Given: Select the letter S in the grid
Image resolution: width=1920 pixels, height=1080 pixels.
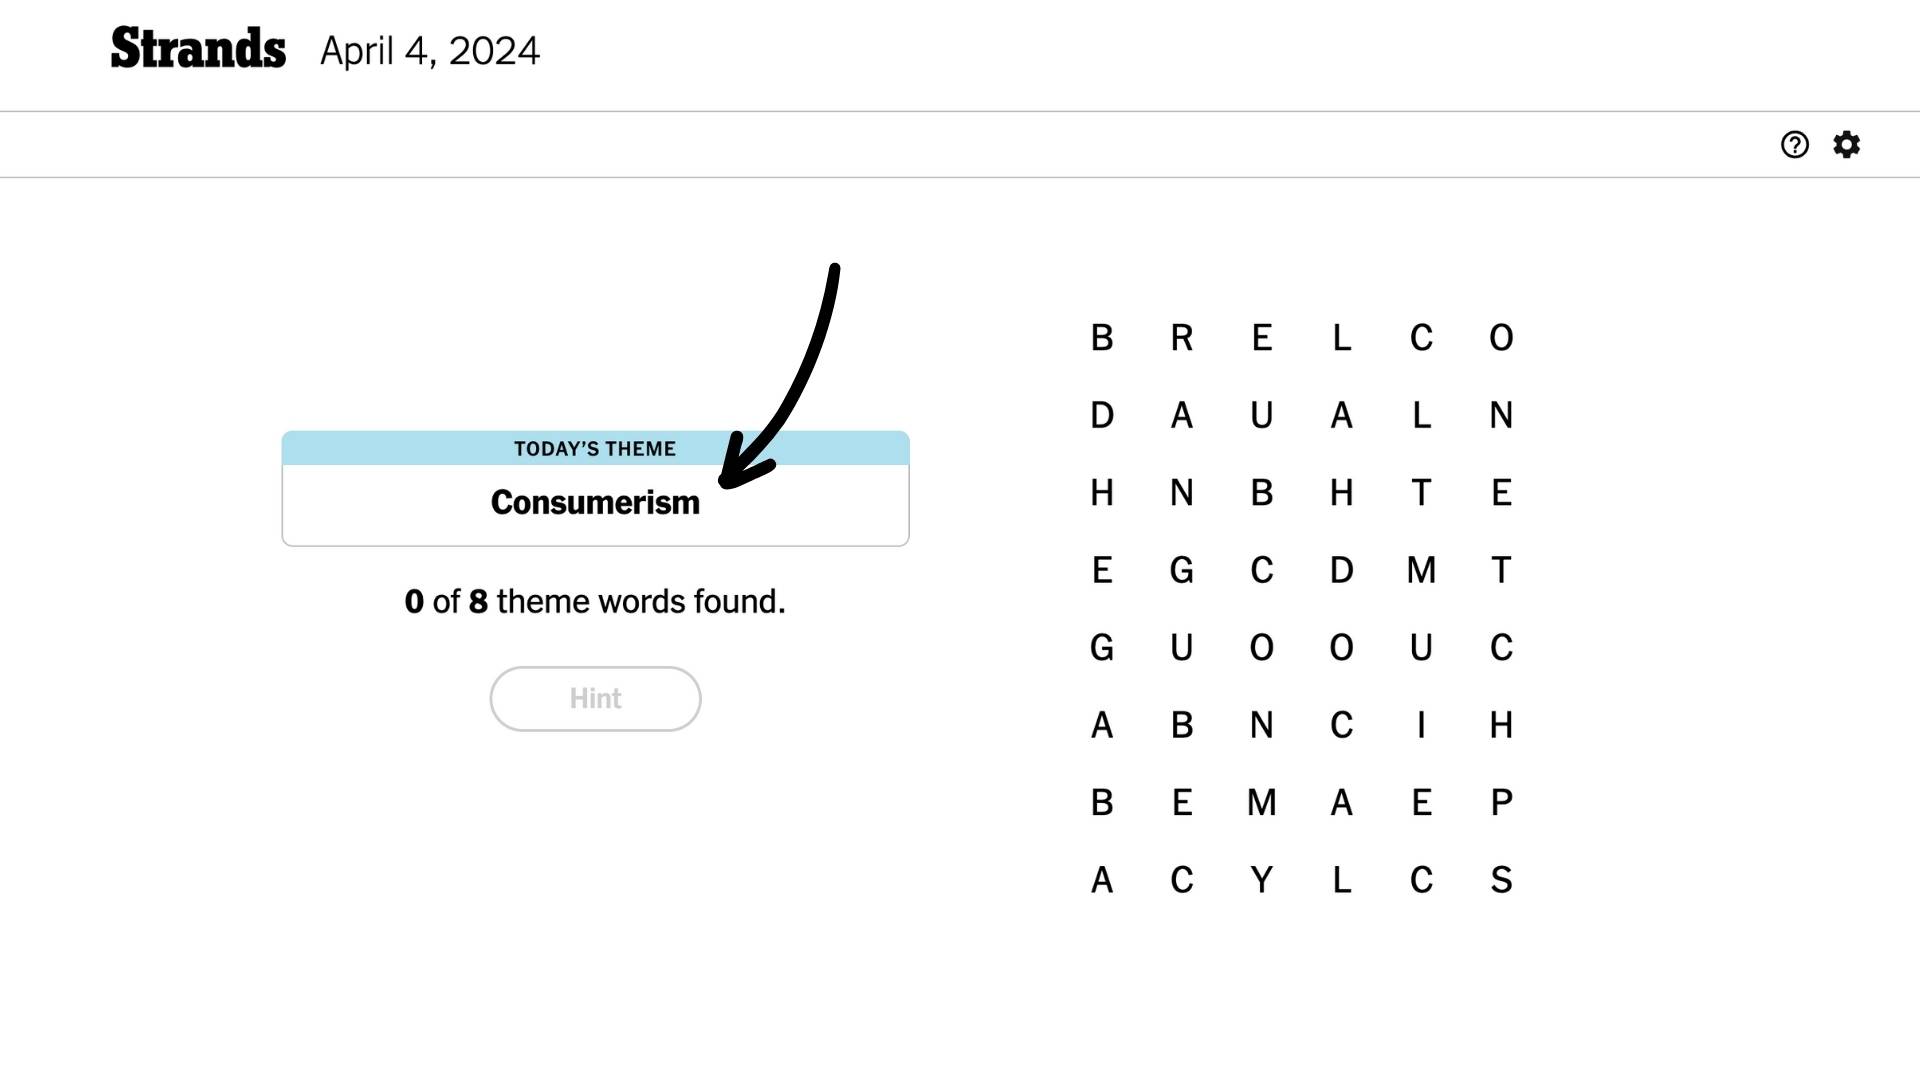Looking at the screenshot, I should 1501,880.
